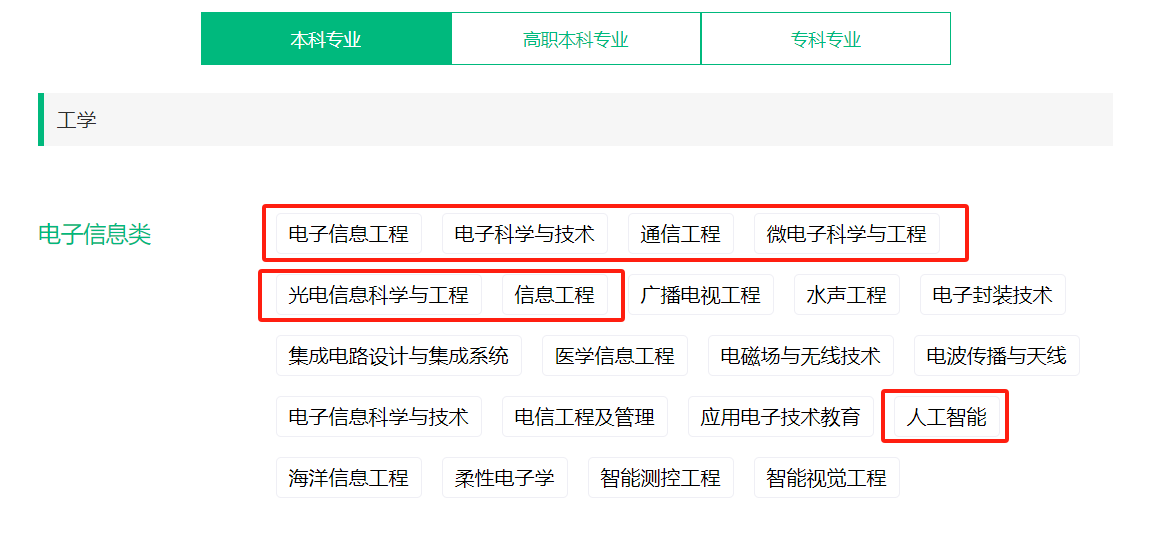Click the 信息工程 tag
This screenshot has height=552, width=1162.
[554, 295]
